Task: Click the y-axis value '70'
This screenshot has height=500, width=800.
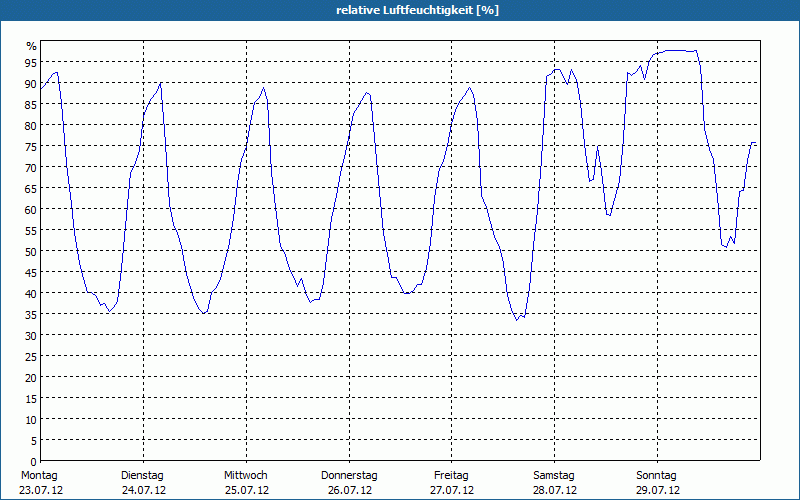Action: (31, 167)
